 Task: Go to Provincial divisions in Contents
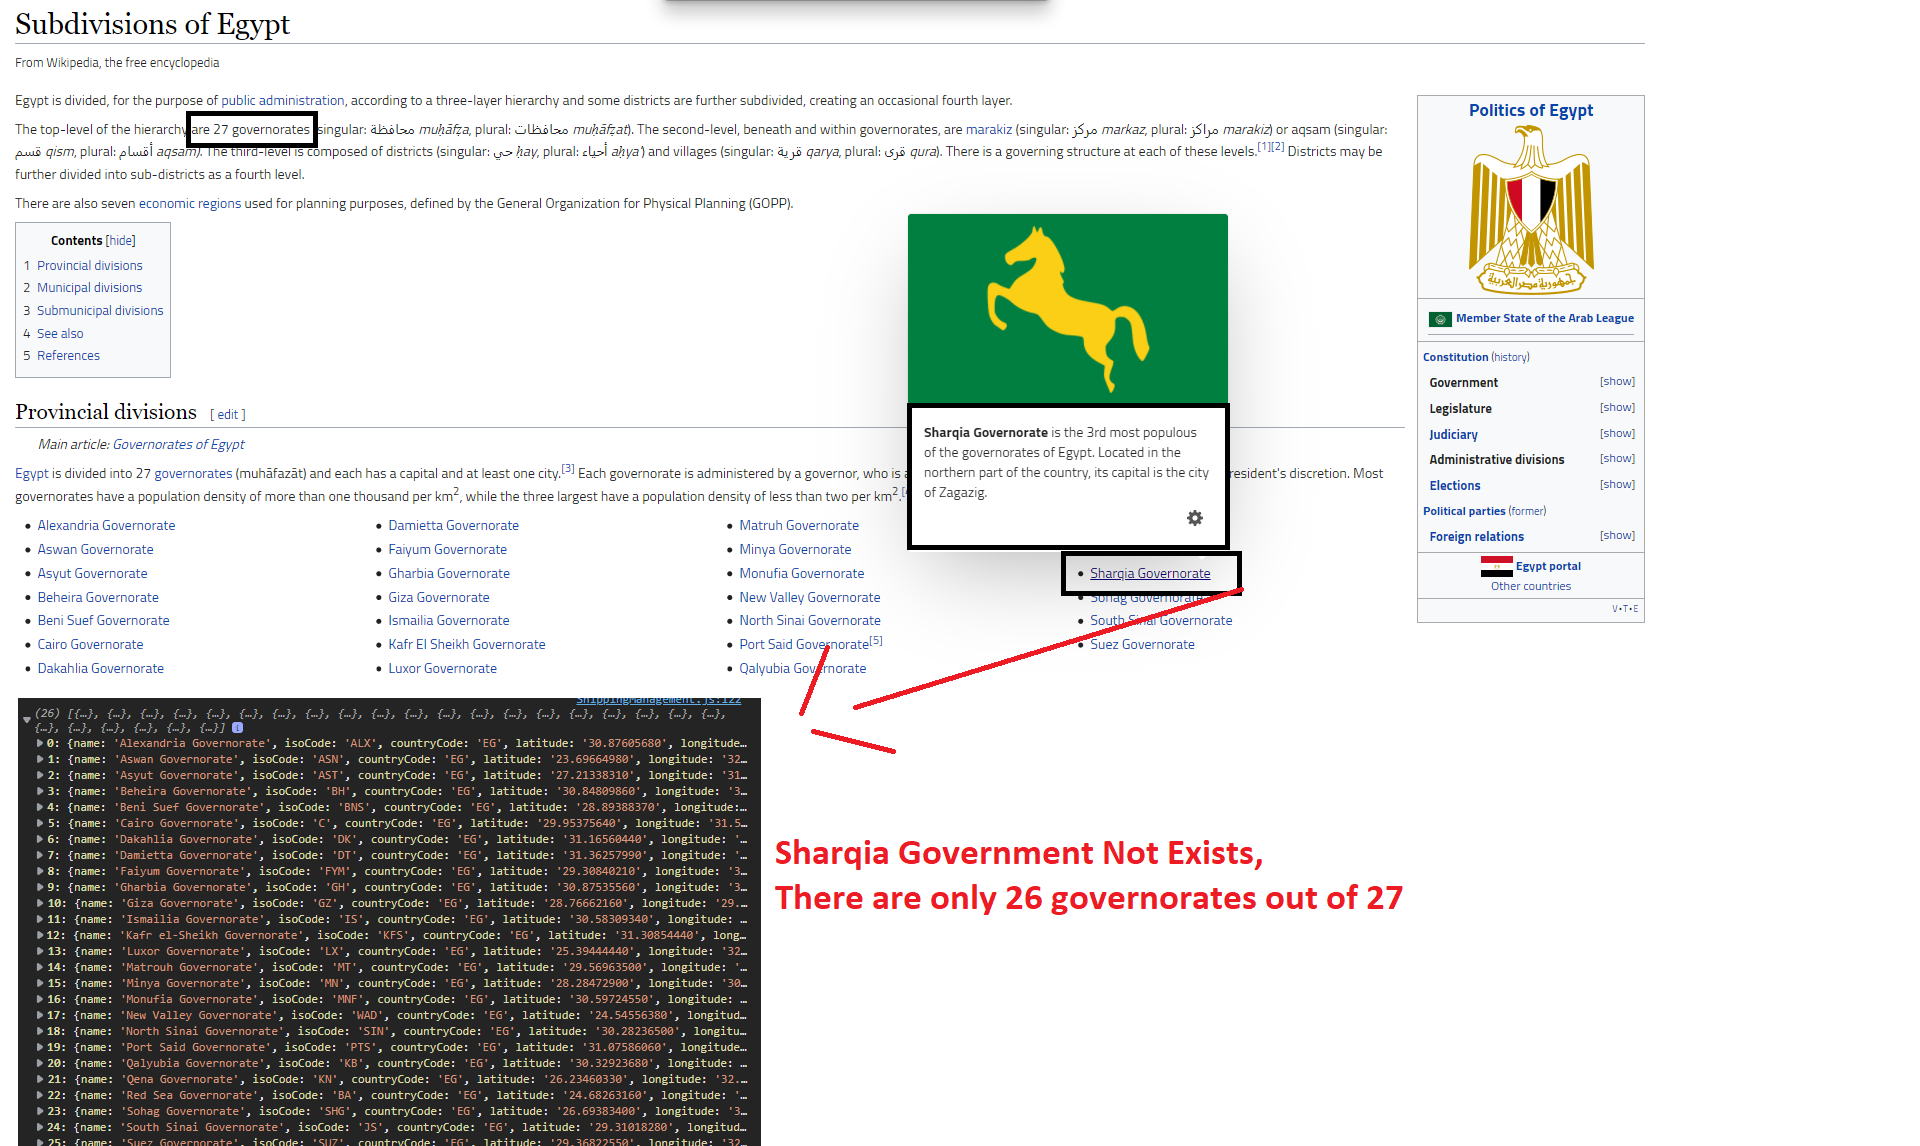[89, 266]
